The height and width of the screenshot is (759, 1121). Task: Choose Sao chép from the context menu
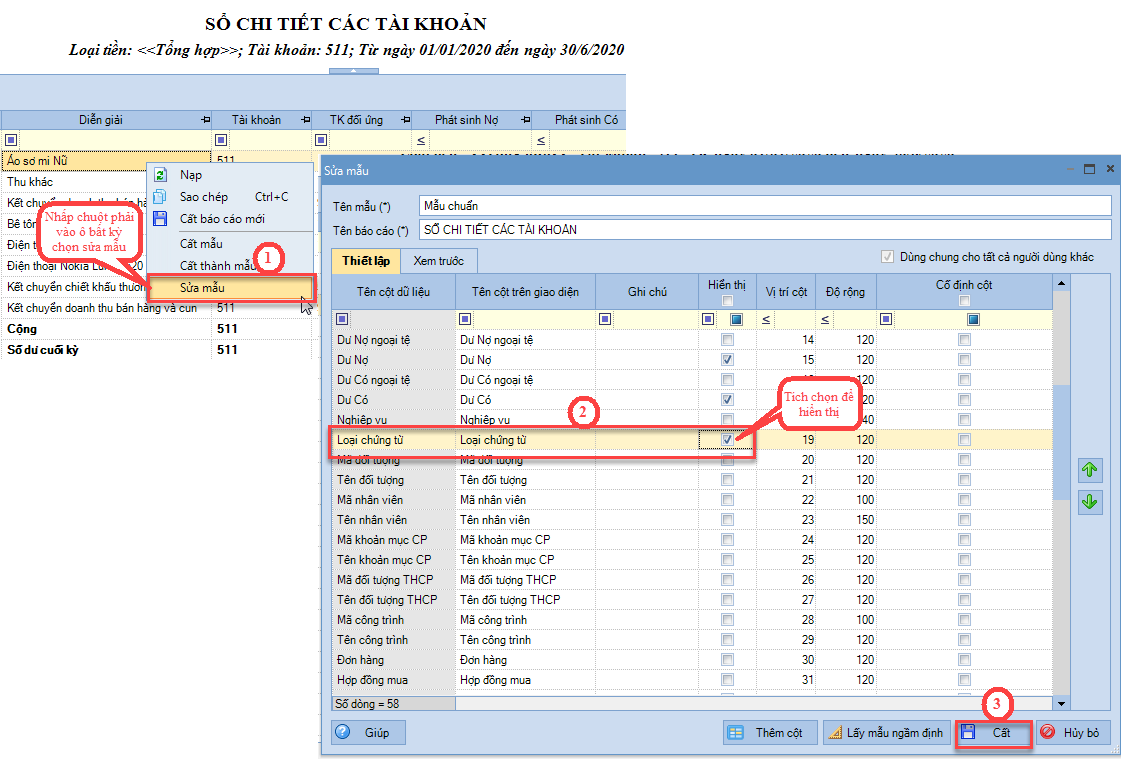click(x=230, y=197)
